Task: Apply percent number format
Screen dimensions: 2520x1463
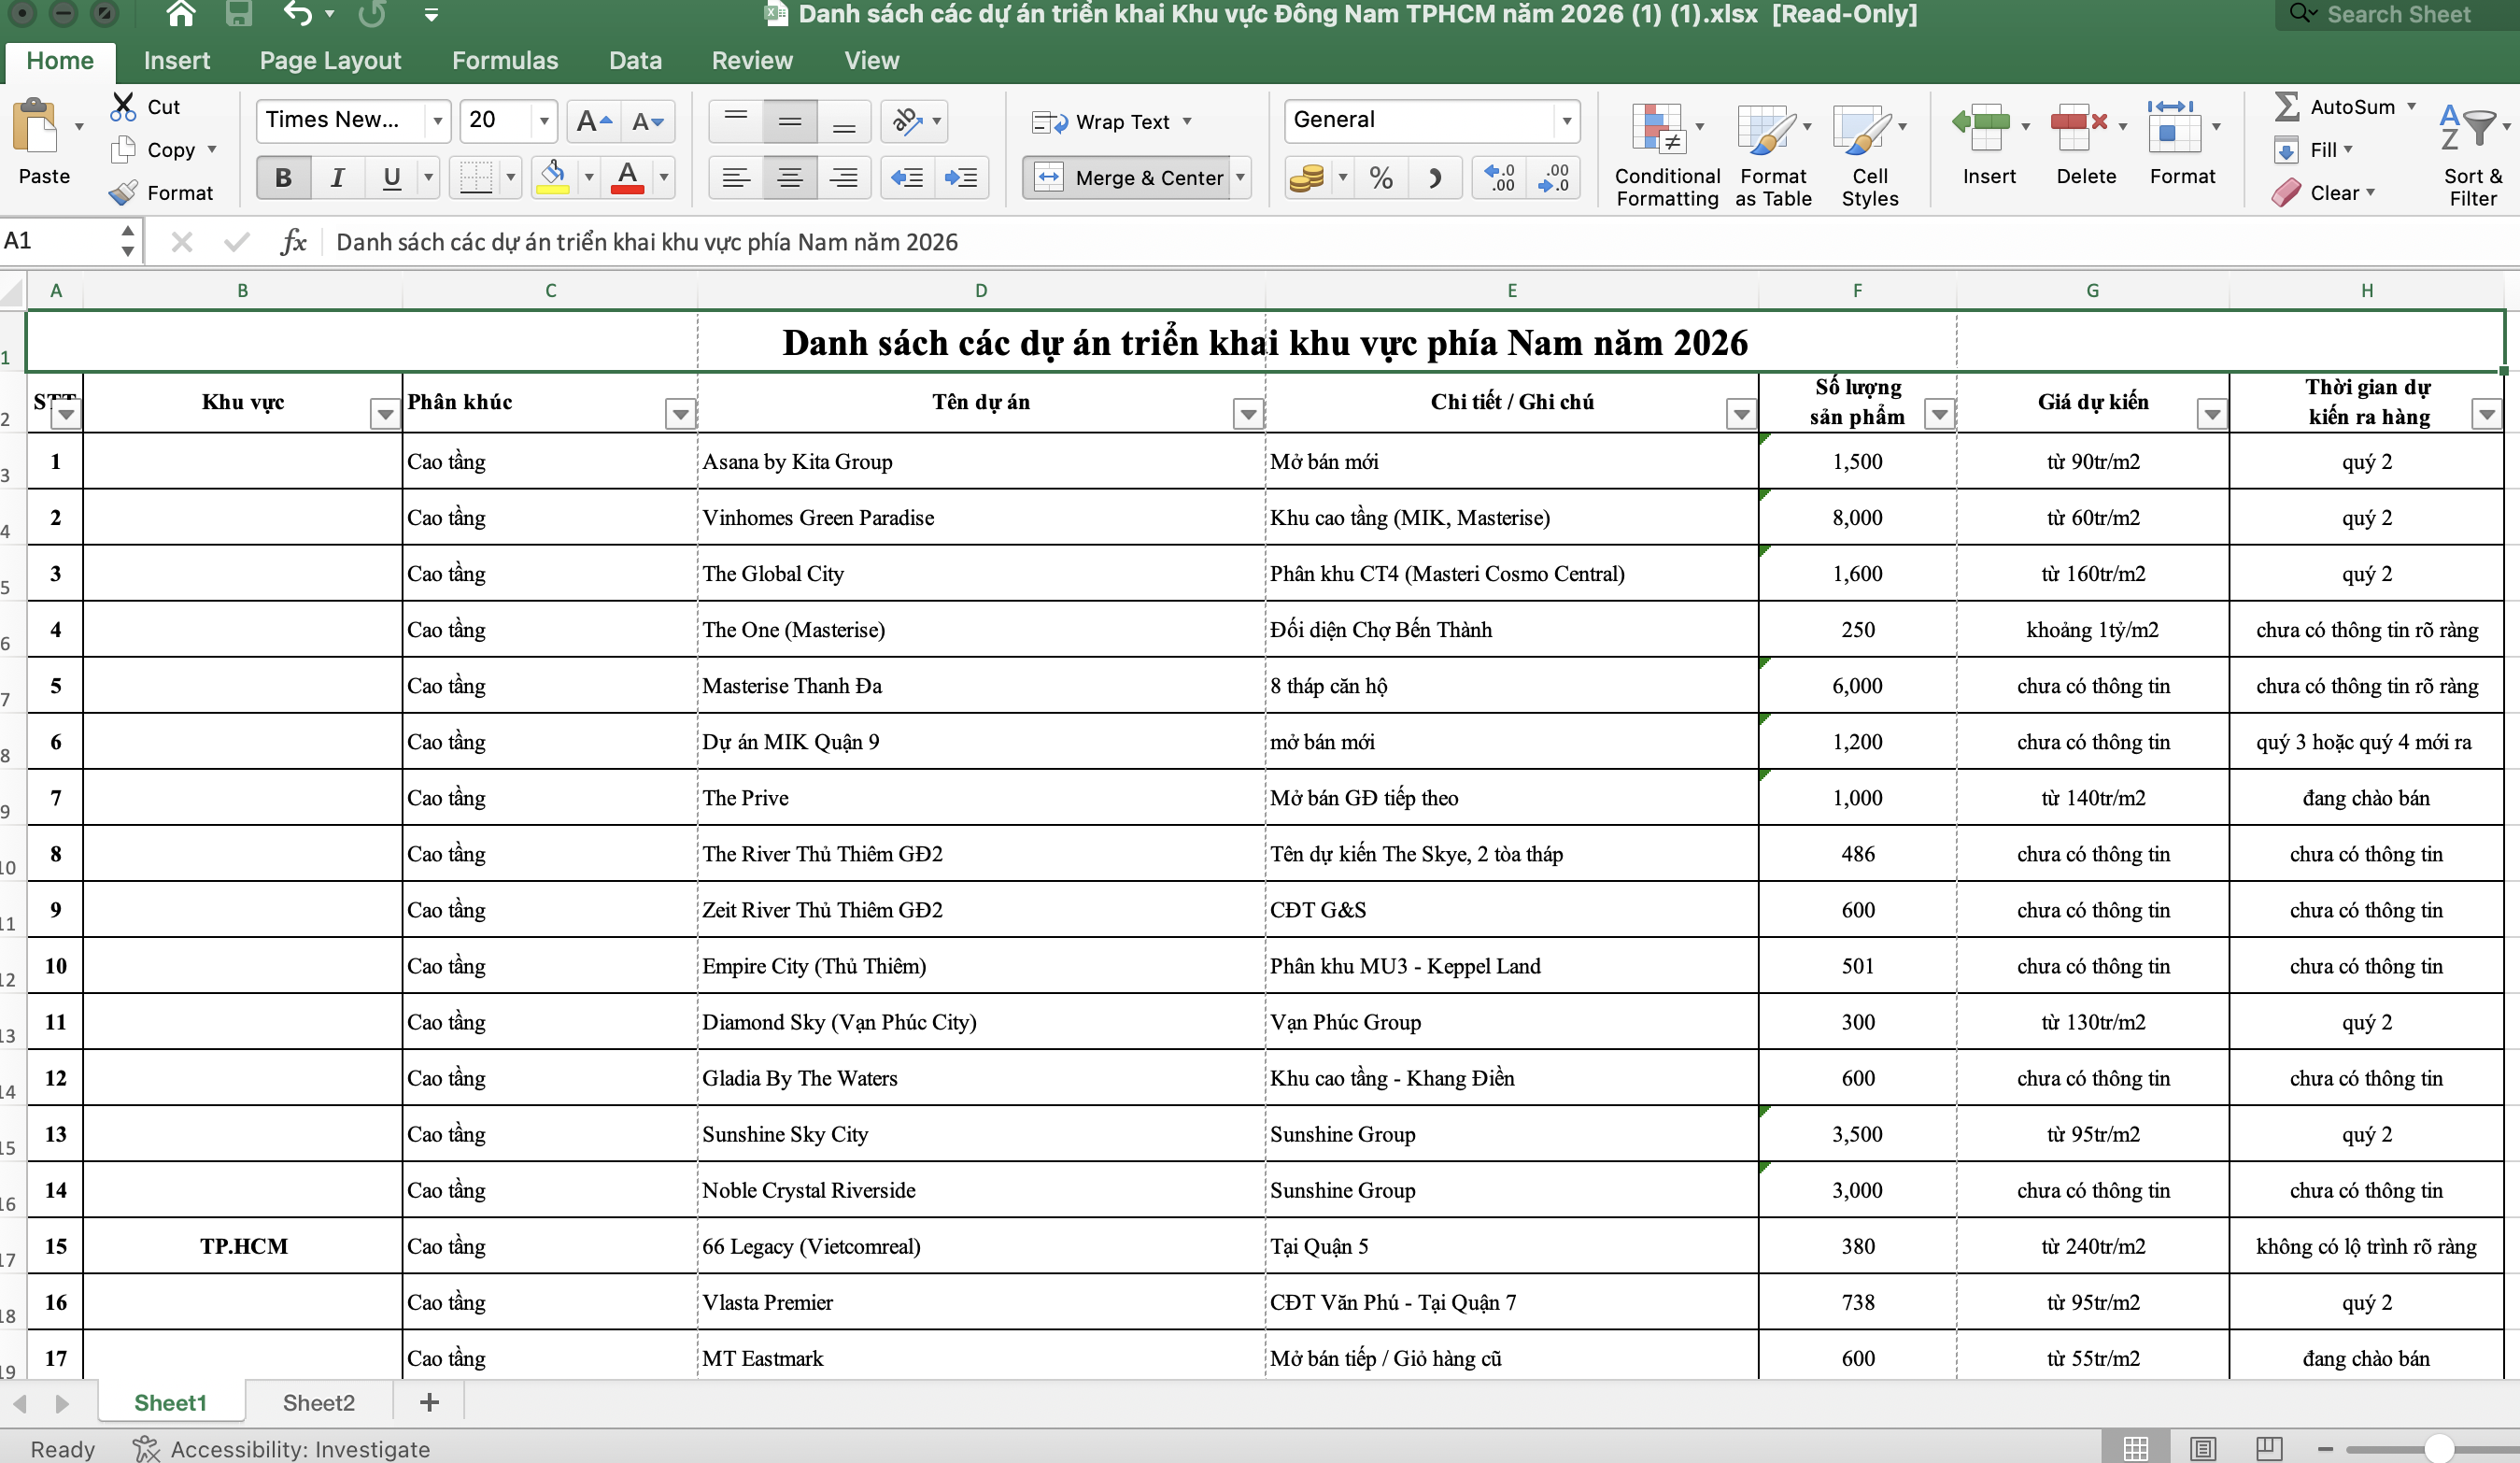Action: [x=1381, y=177]
